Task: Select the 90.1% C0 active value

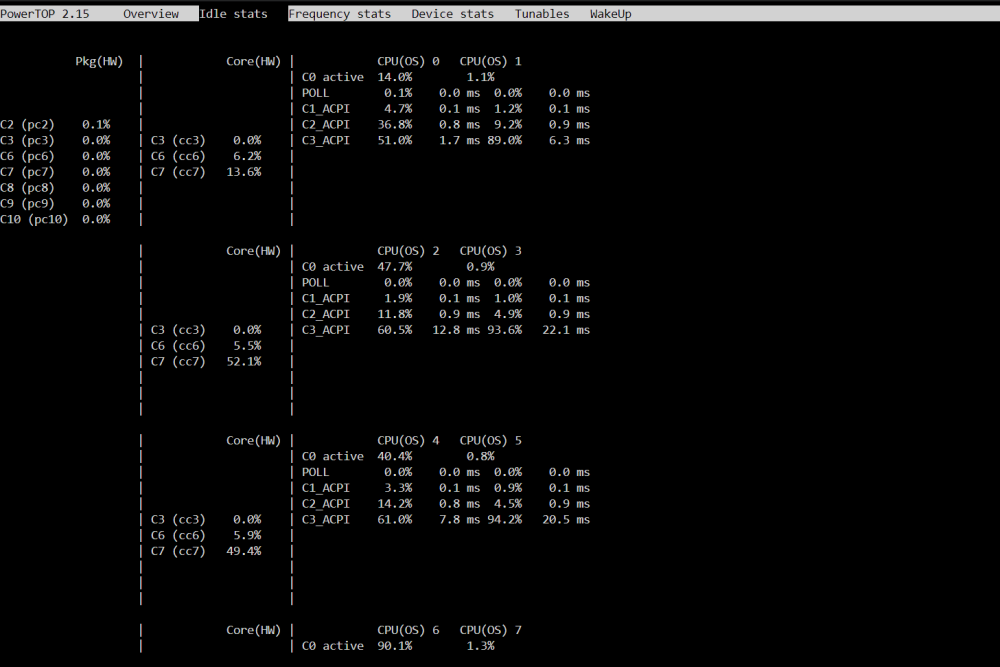Action: 395,646
